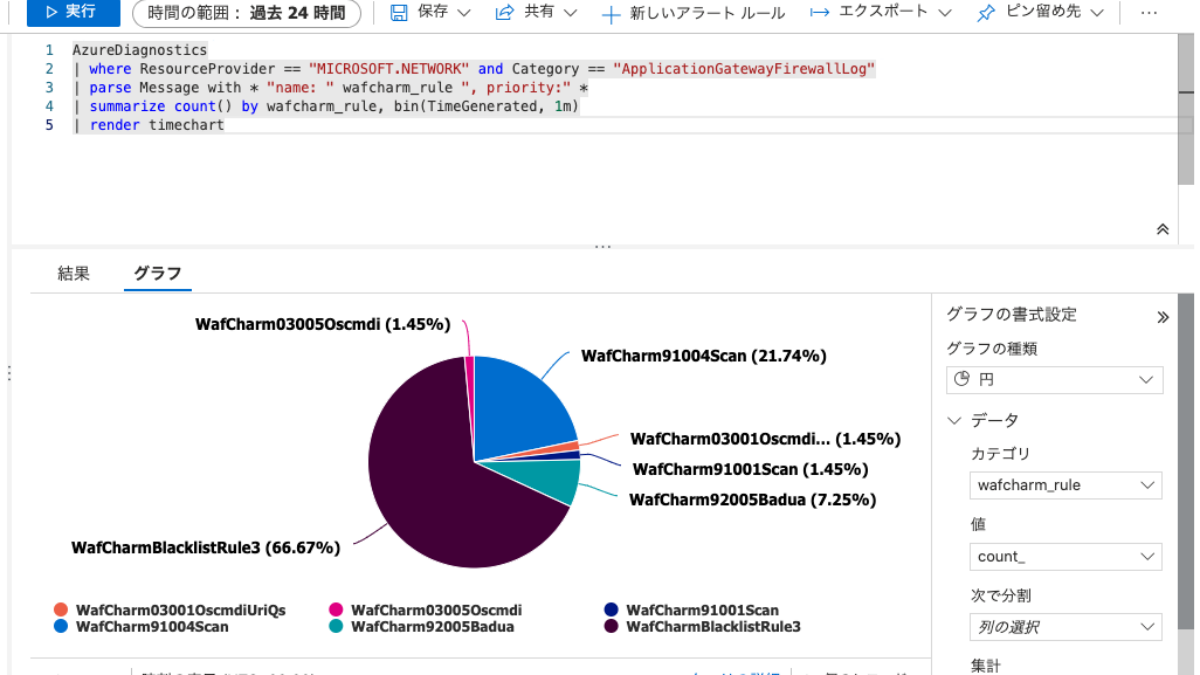Open the カテゴリ dropdown wafcharm_rule

(1066, 485)
